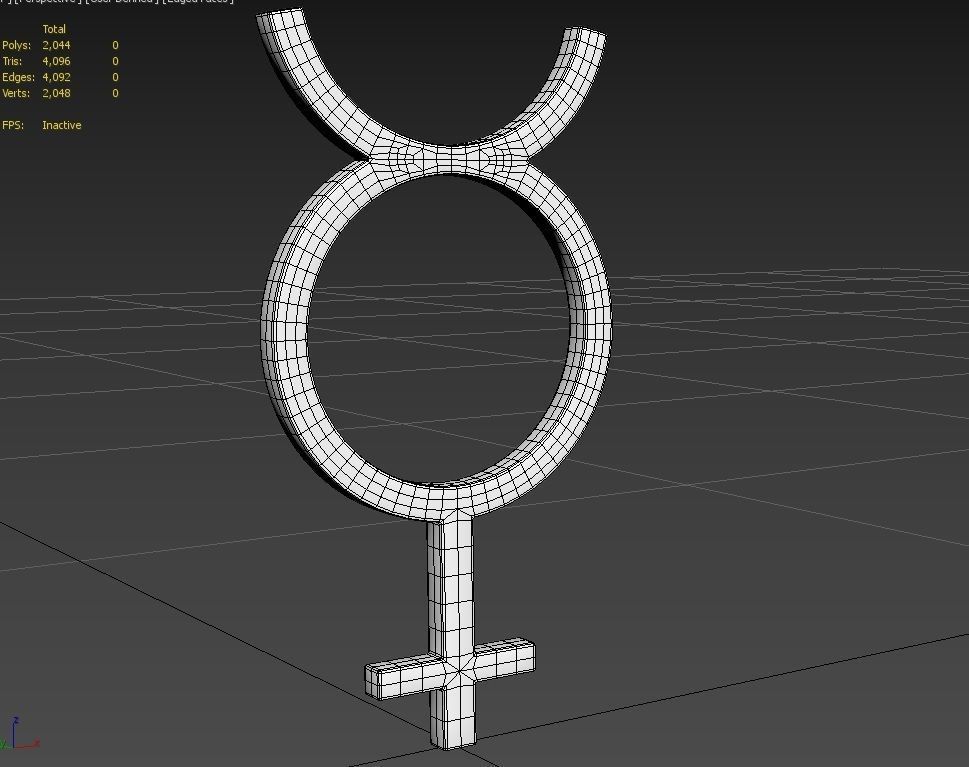Click the Tris total value 4,096
969x767 pixels.
tap(56, 61)
